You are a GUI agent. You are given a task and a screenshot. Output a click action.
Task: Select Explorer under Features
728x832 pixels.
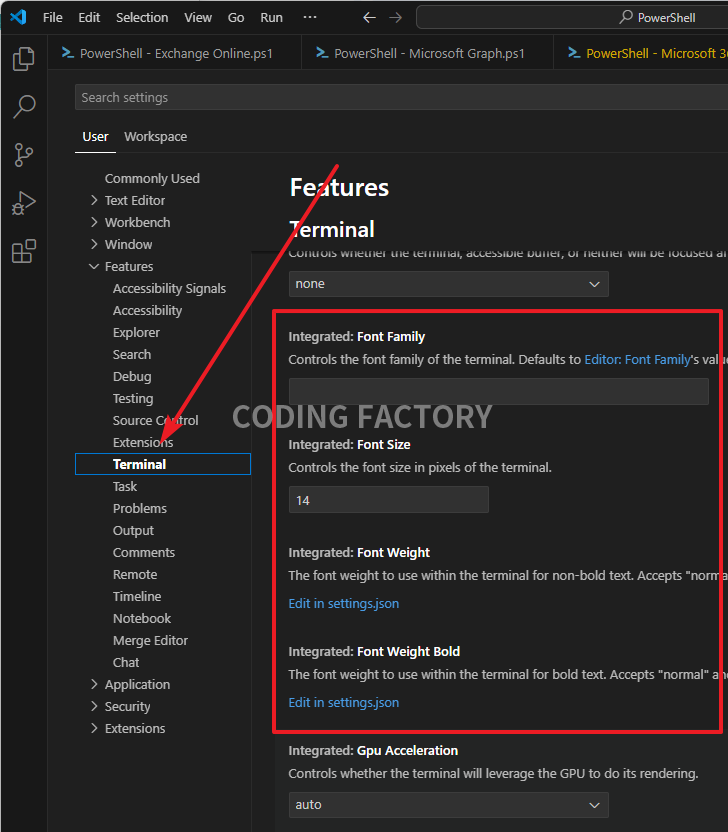click(x=136, y=333)
